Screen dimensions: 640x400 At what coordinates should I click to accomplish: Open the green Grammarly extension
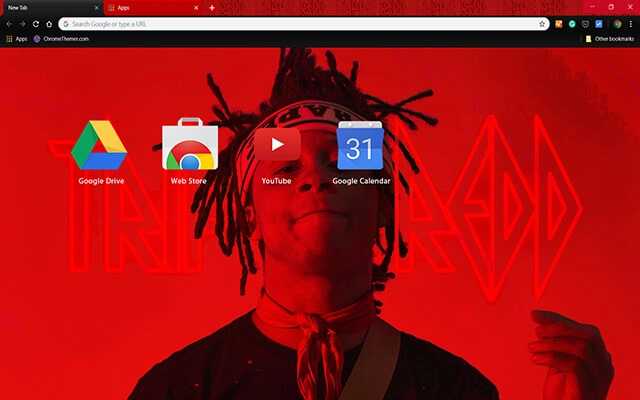572,24
